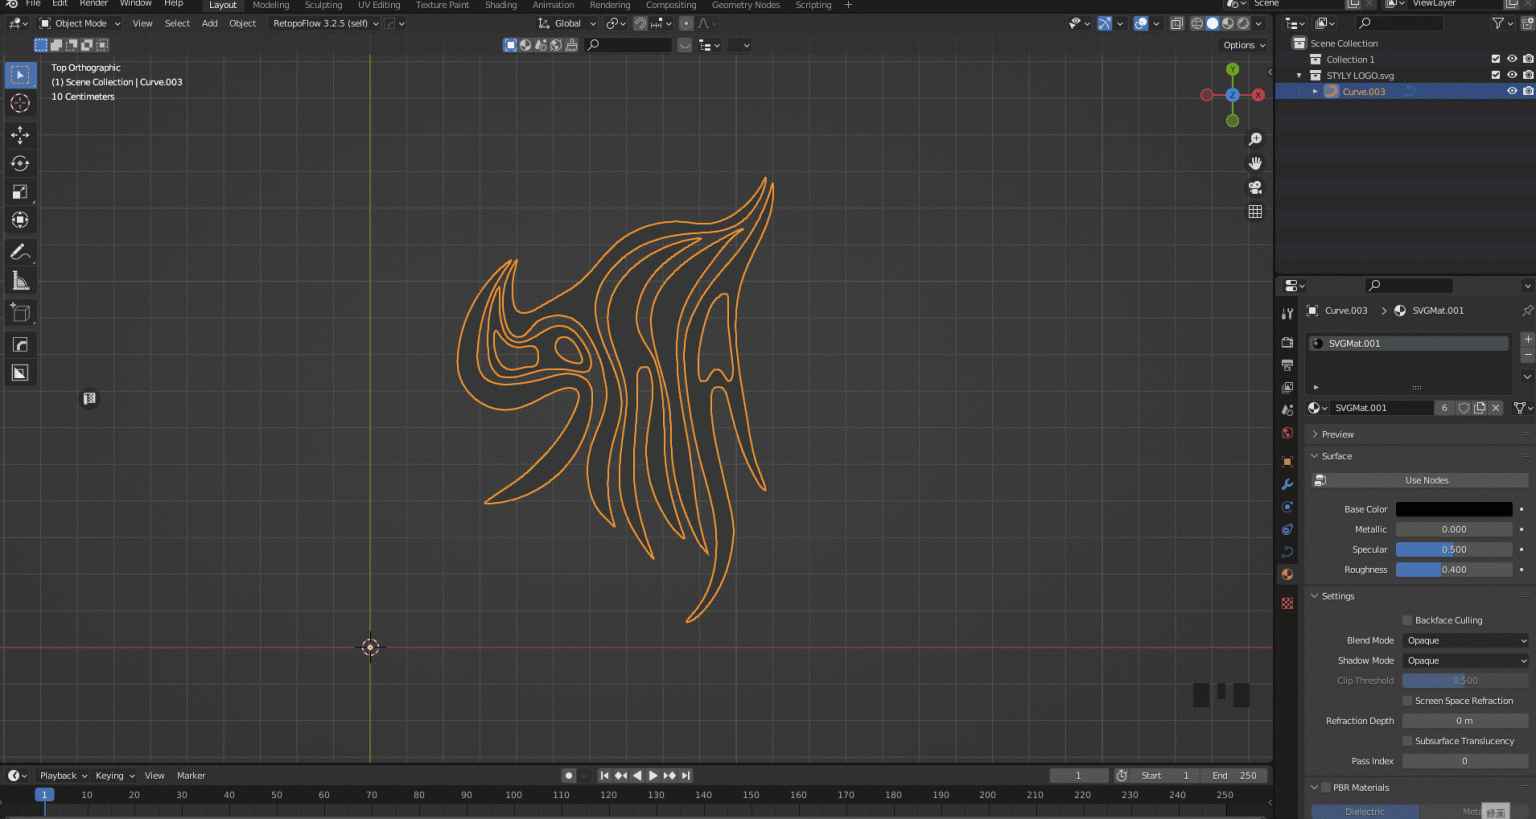
Task: Toggle visibility of Curve.003 in the outliner
Action: [1513, 91]
